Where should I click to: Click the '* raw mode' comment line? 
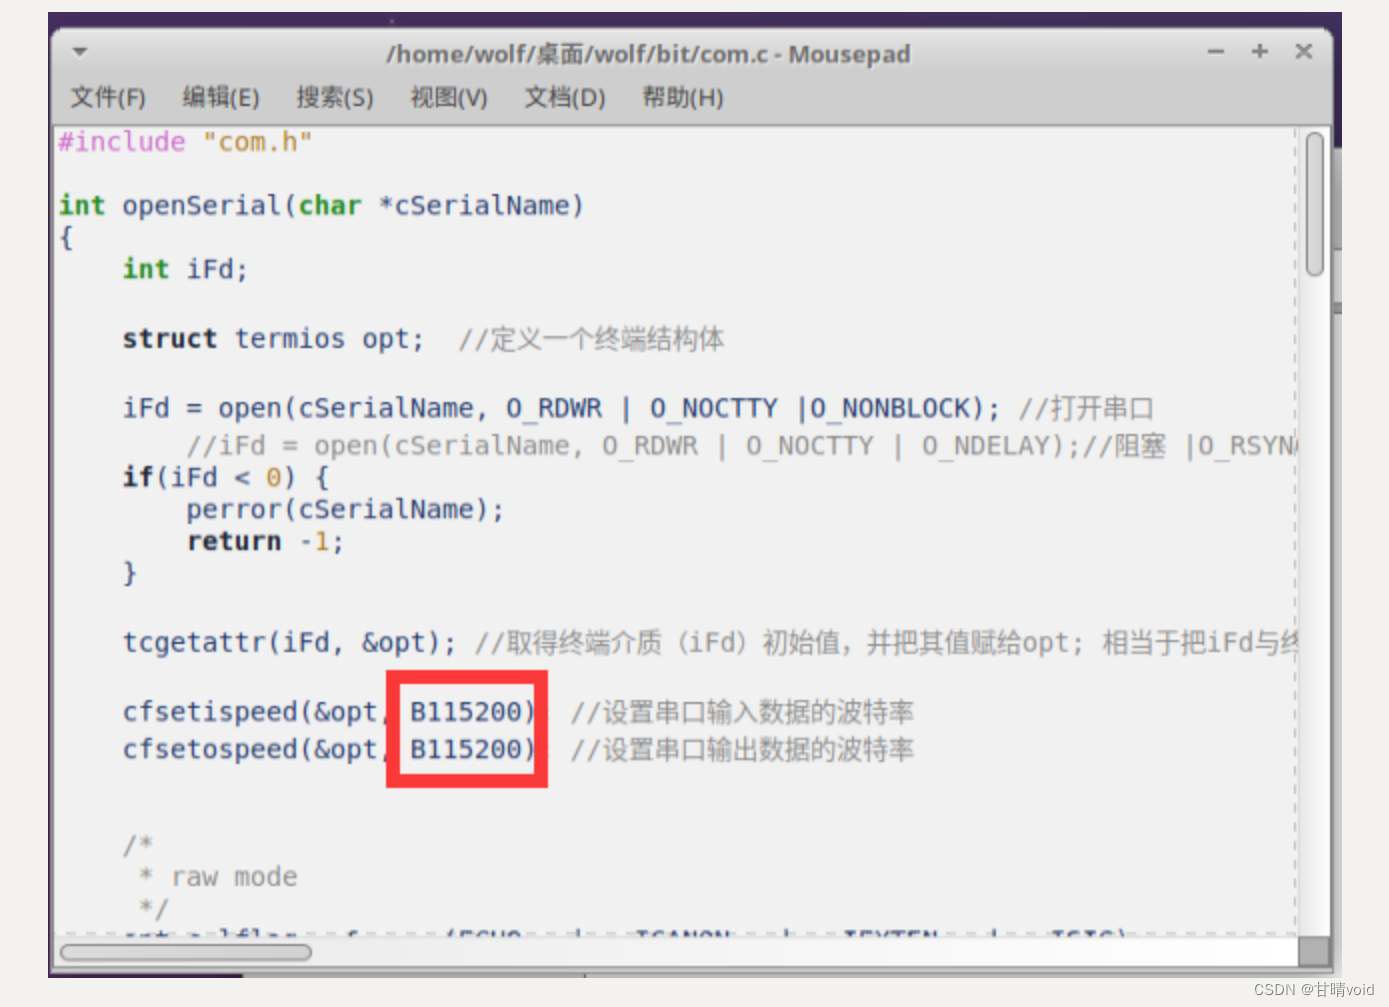[x=217, y=877]
